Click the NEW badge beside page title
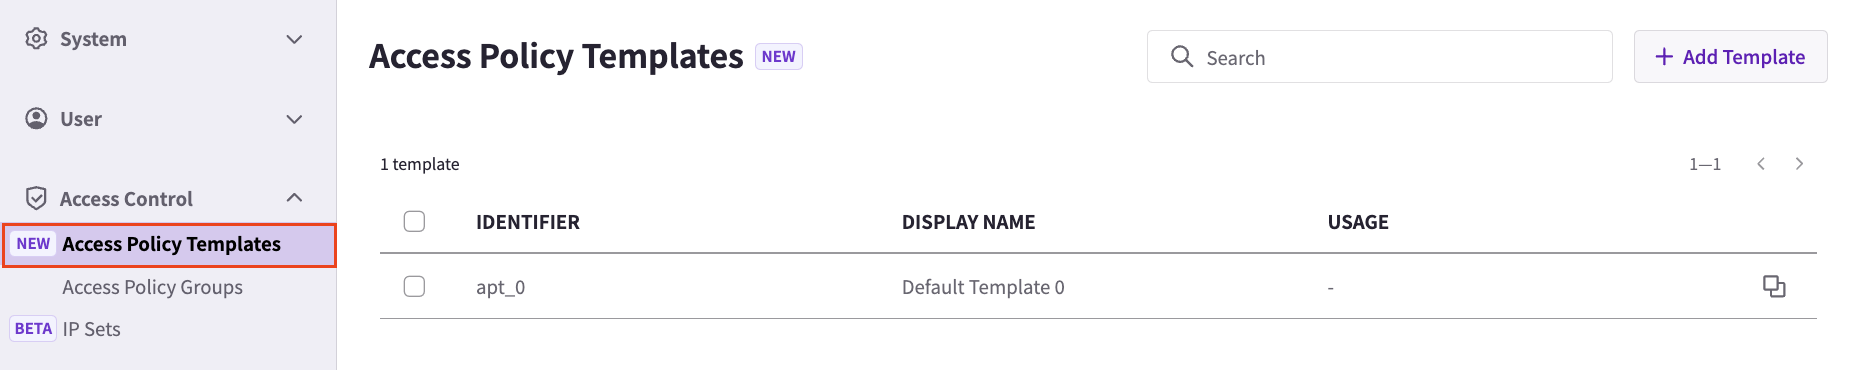 pos(778,56)
